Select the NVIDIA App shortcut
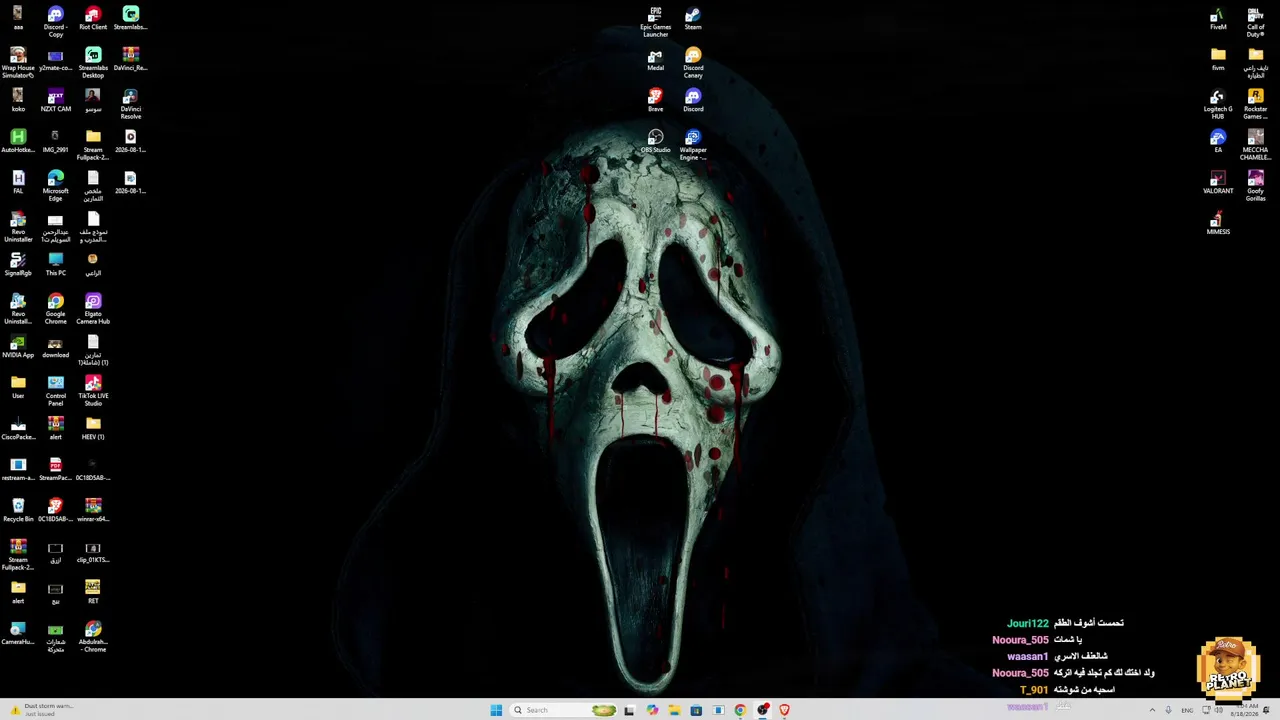 tap(18, 346)
